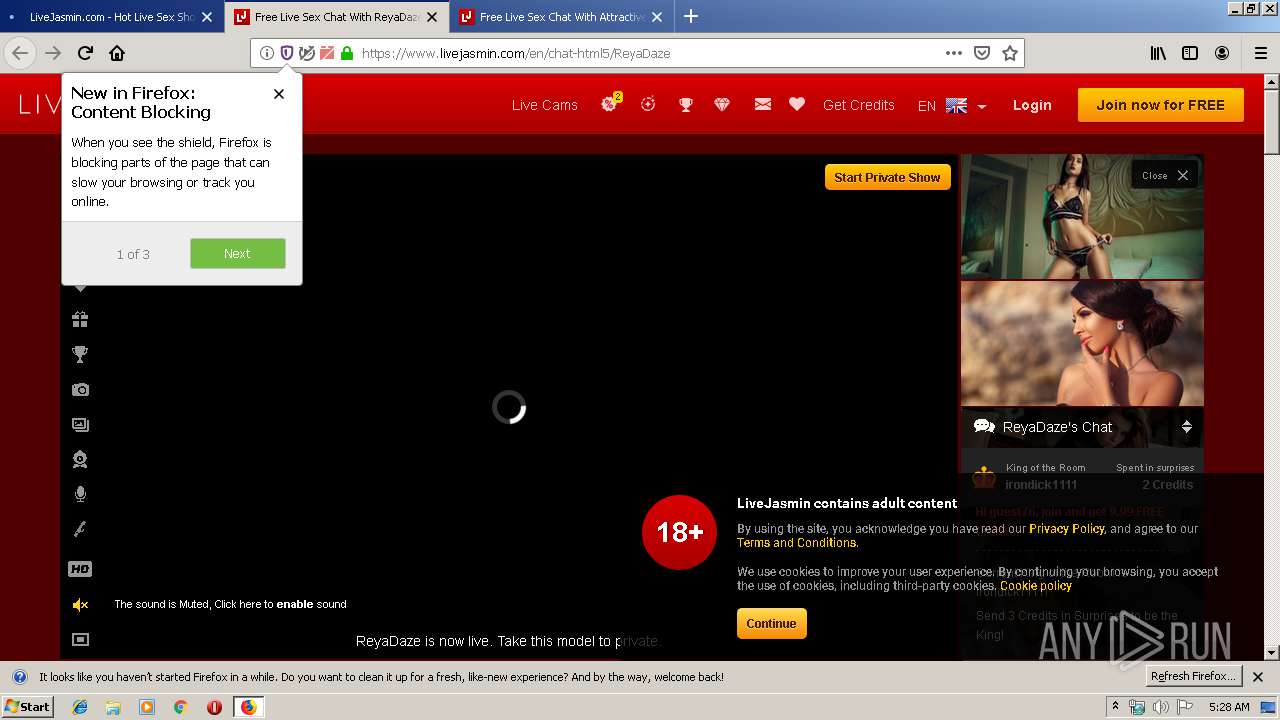
Task: Take a snapshot with the camera icon
Action: point(80,390)
